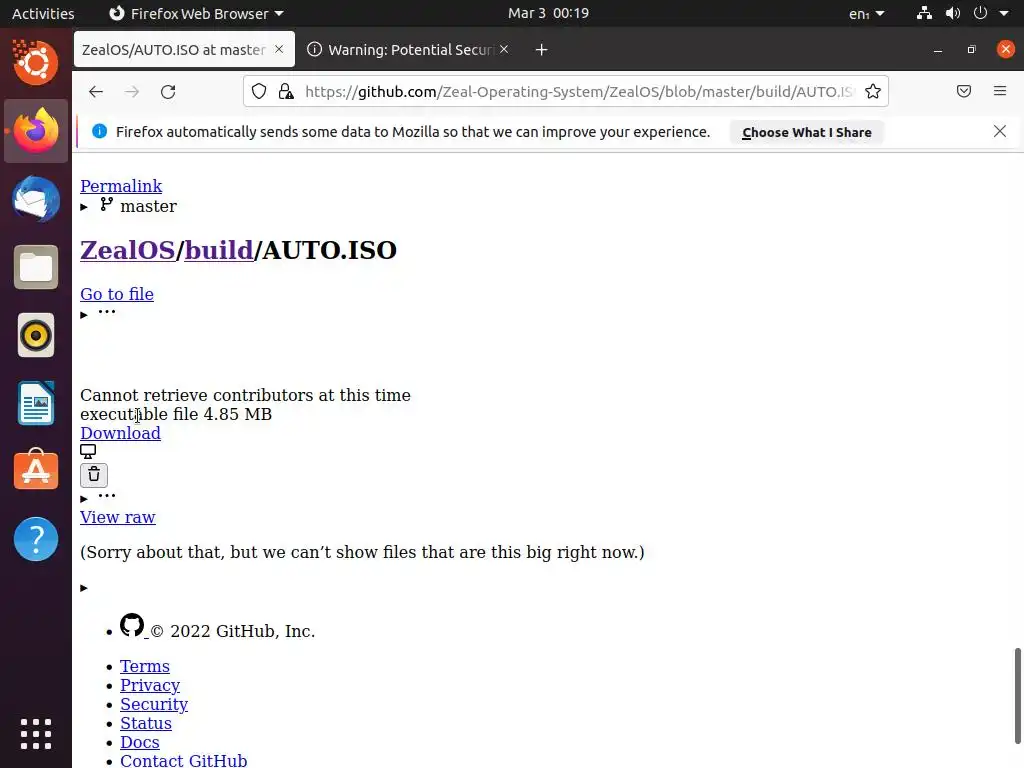Viewport: 1024px width, 768px height.
Task: Open with GitHub Desktop monitor icon
Action: coord(88,451)
